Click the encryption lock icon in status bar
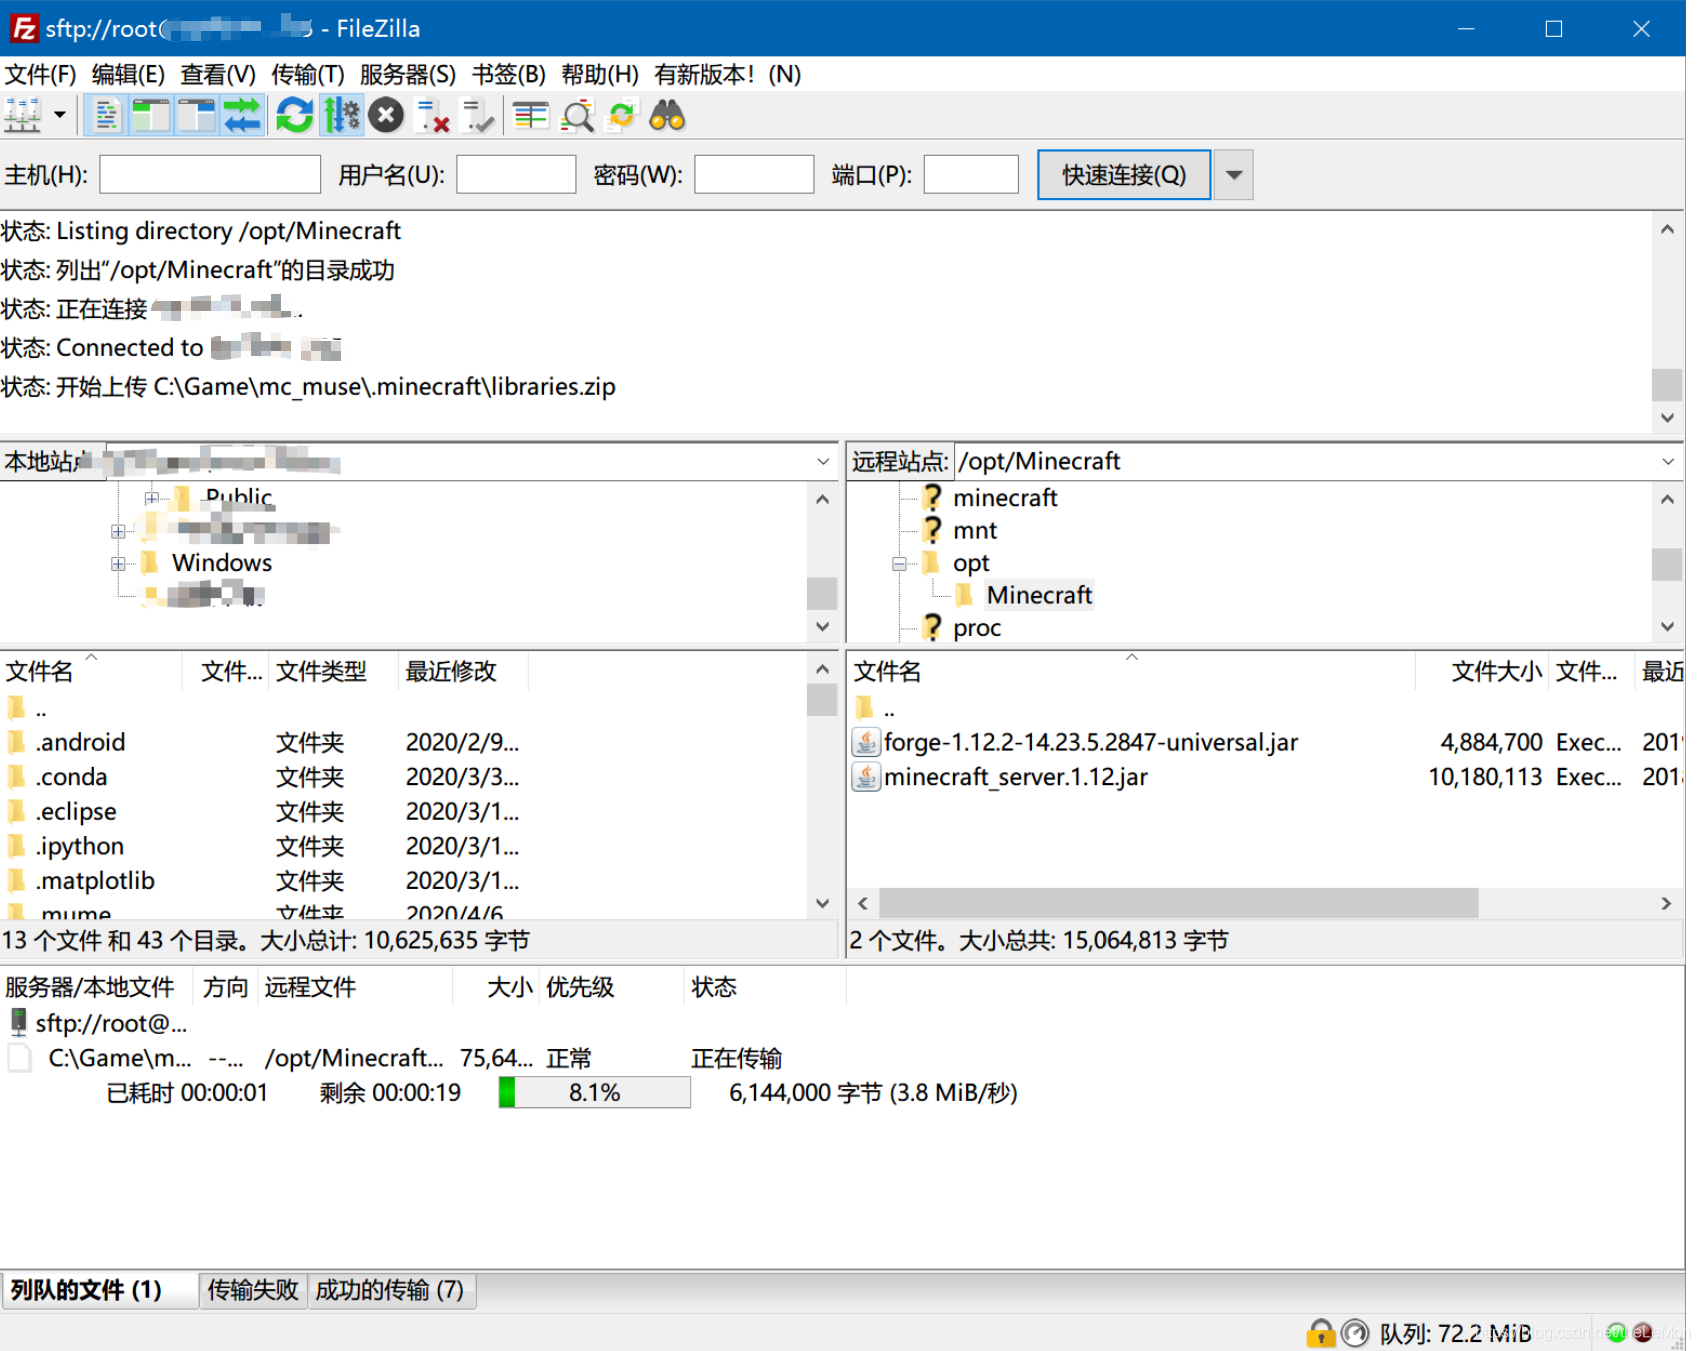 click(x=1321, y=1332)
